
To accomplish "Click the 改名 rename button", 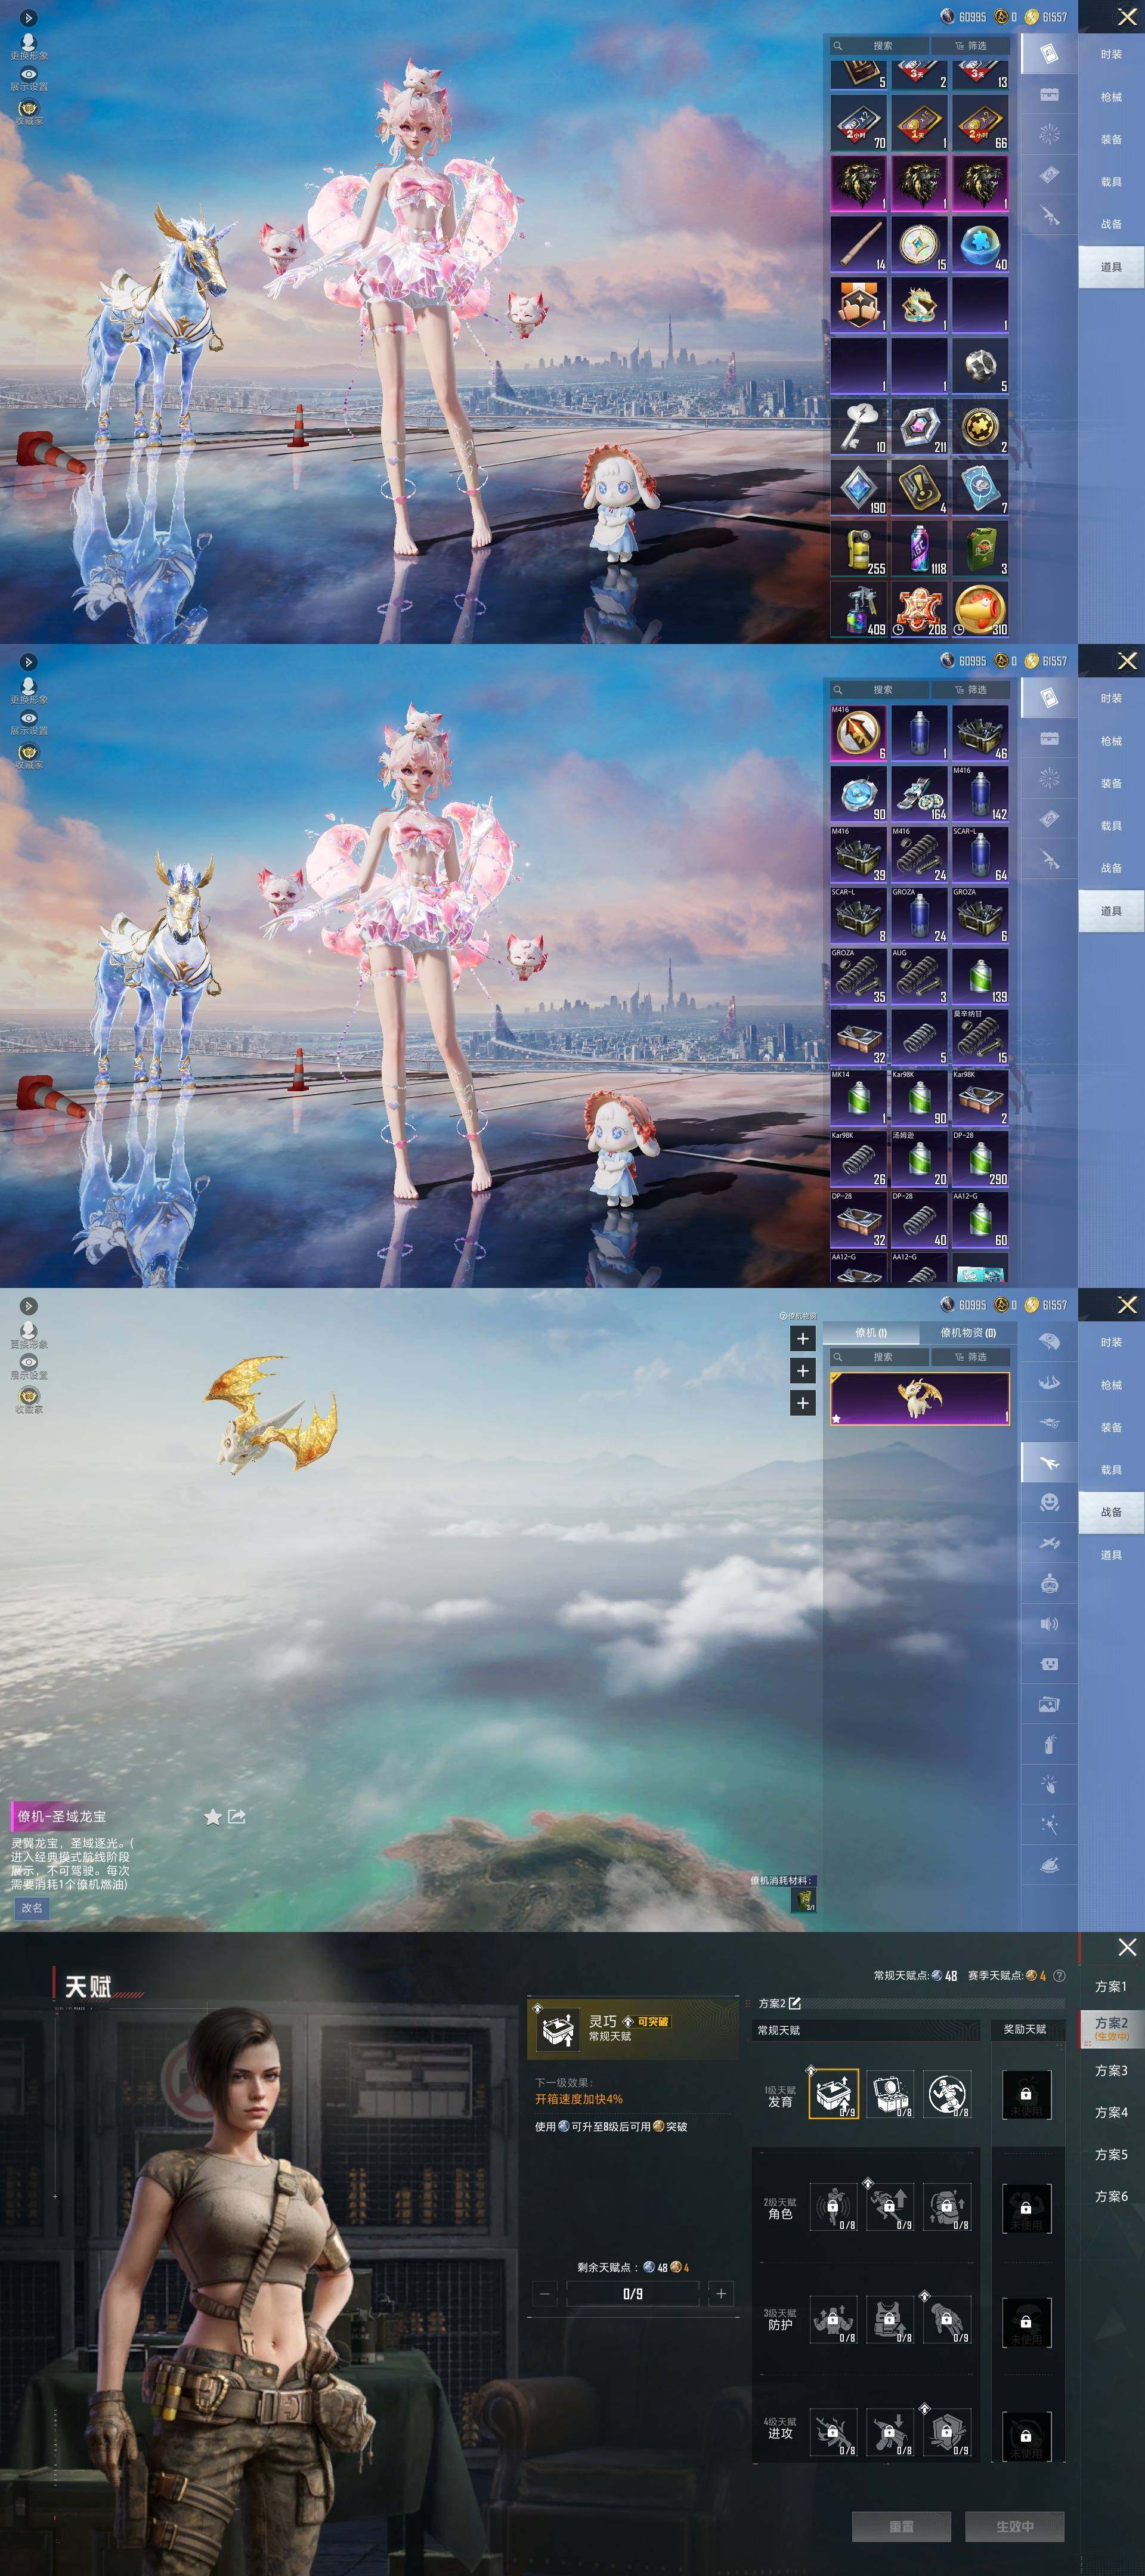I will (x=32, y=1908).
